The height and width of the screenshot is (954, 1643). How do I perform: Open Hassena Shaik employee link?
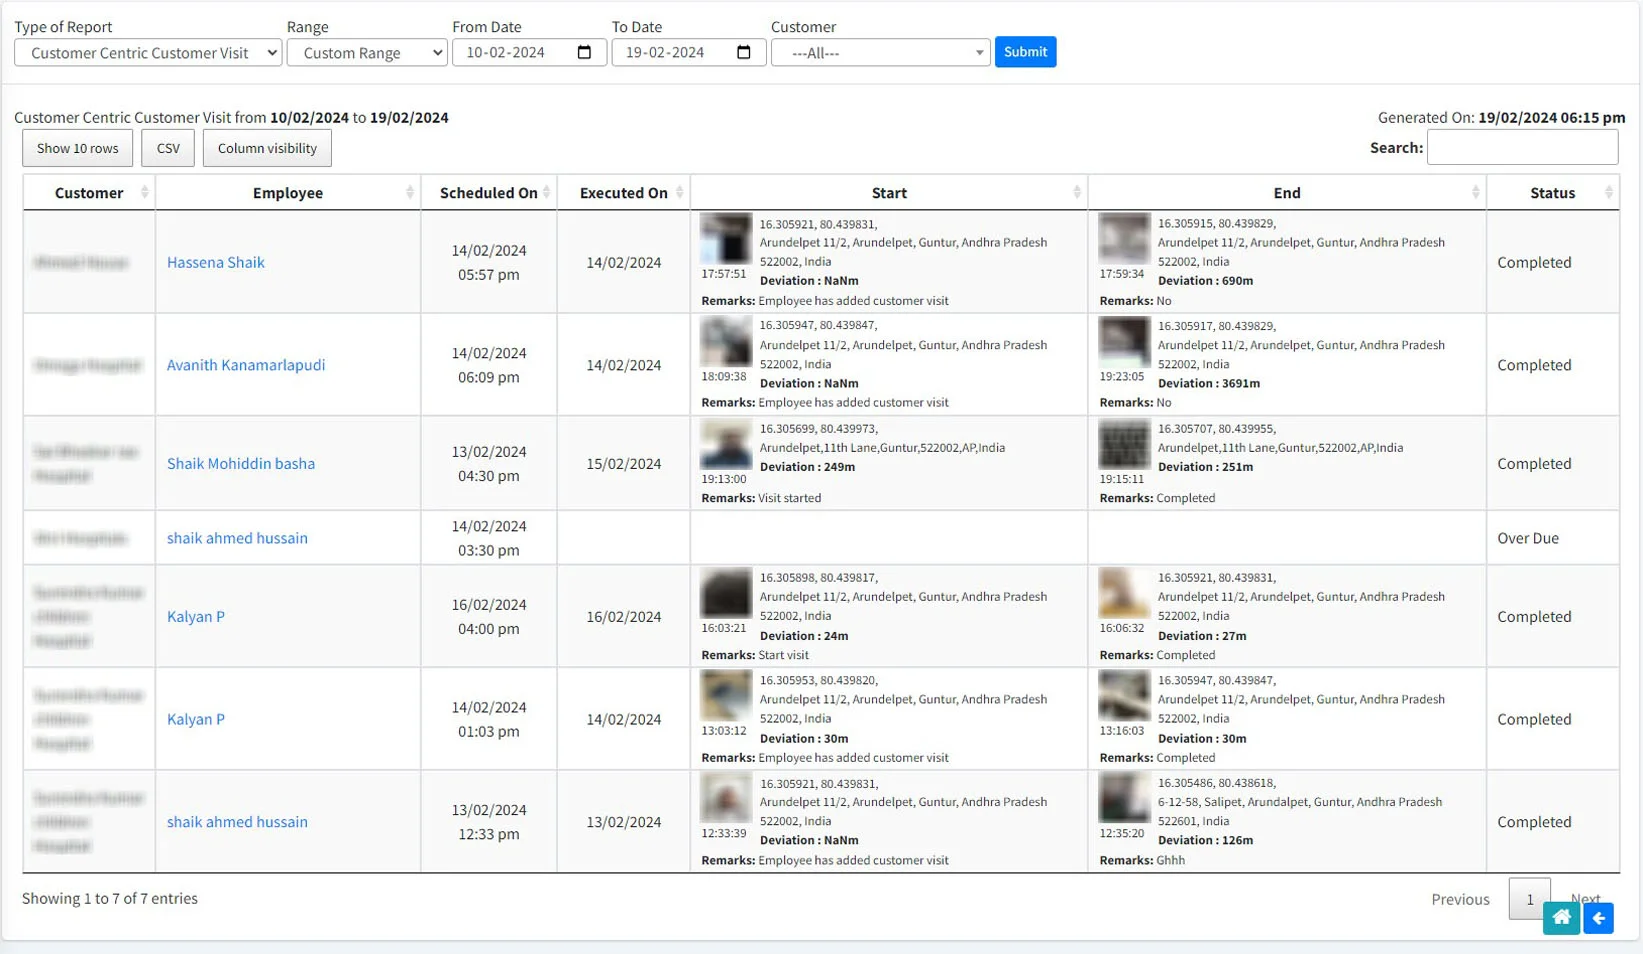[216, 262]
